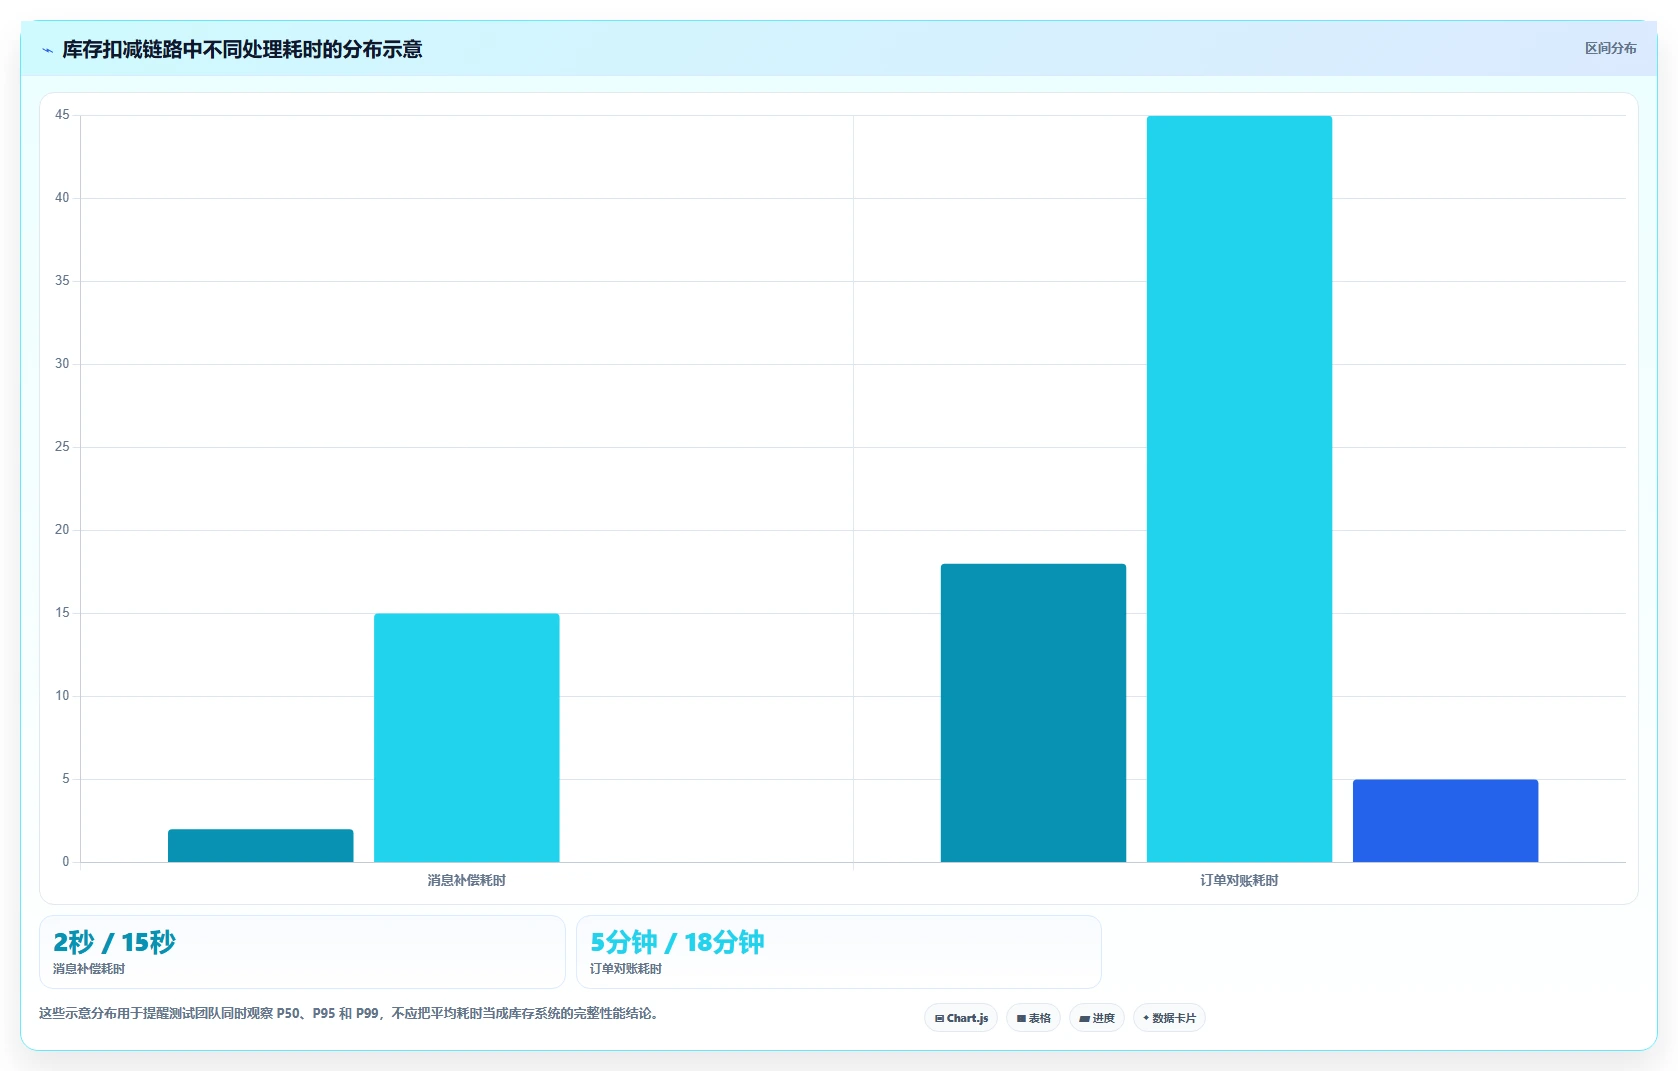Screen dimensions: 1678x1071
Task: Click y-axis tick label 35
Action: 62,281
